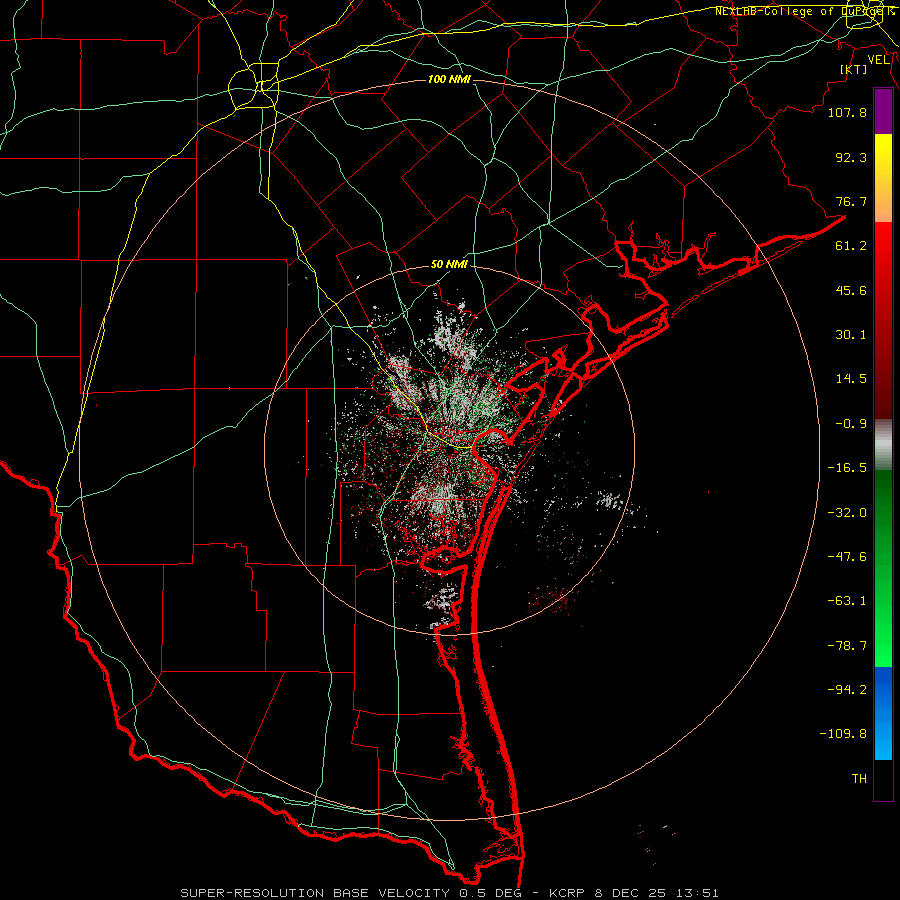
Task: Click the -32.0 velocity scale value
Action: click(x=847, y=513)
